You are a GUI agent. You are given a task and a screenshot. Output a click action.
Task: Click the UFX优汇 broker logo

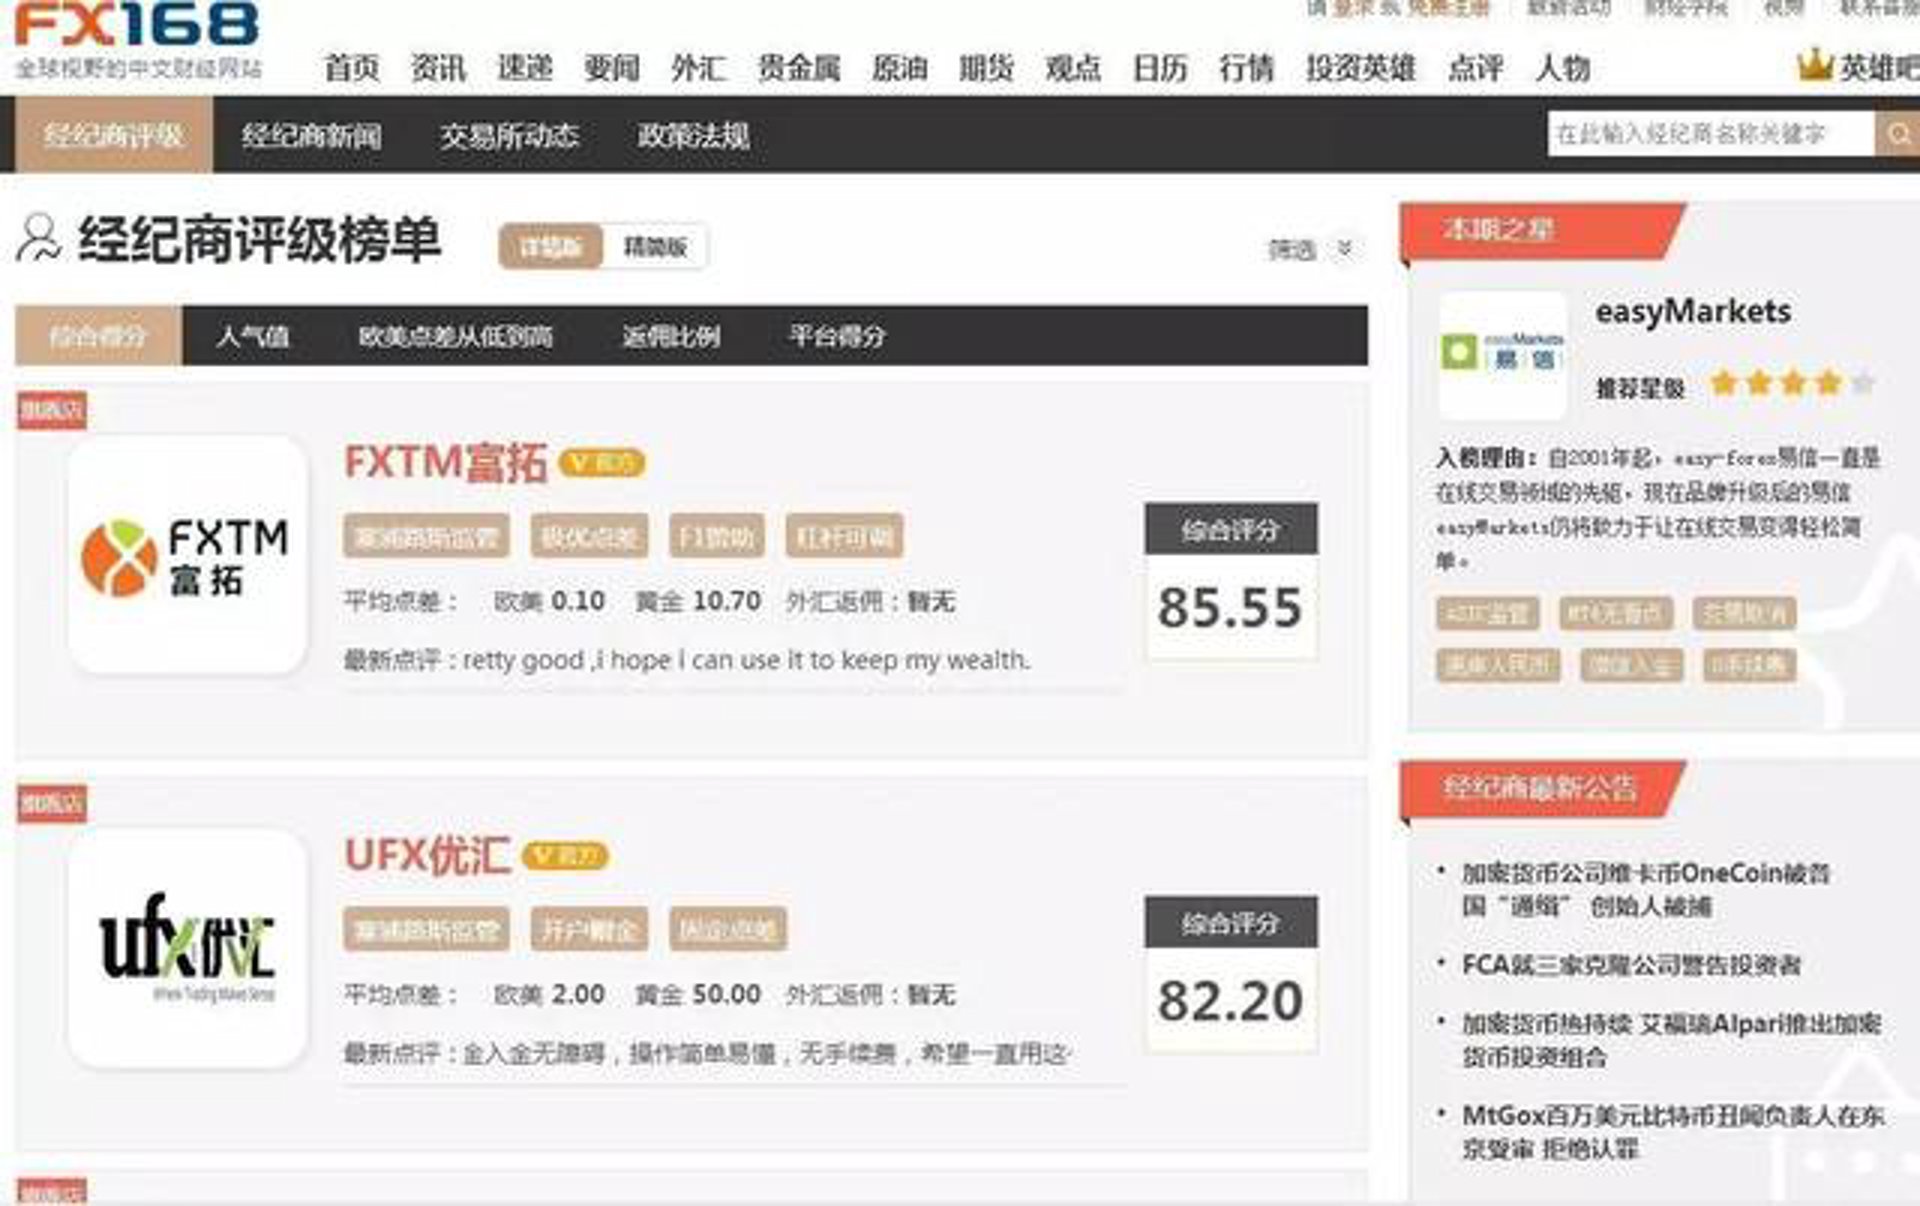click(187, 948)
